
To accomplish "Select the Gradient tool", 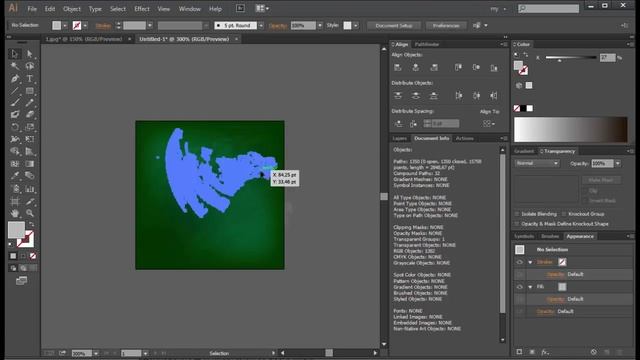I will (30, 164).
